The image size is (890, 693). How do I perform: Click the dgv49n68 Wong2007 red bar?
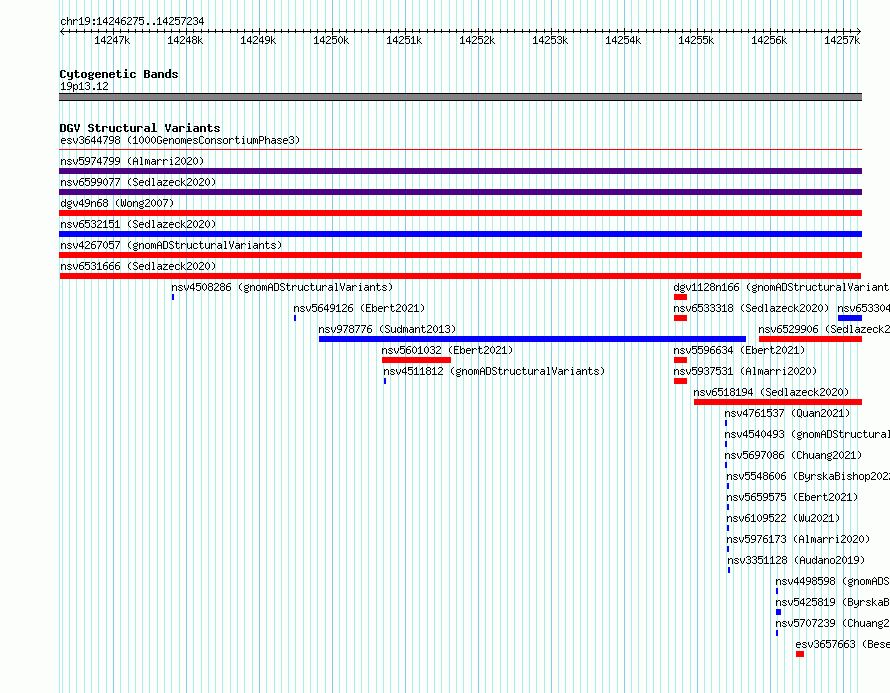[x=460, y=213]
